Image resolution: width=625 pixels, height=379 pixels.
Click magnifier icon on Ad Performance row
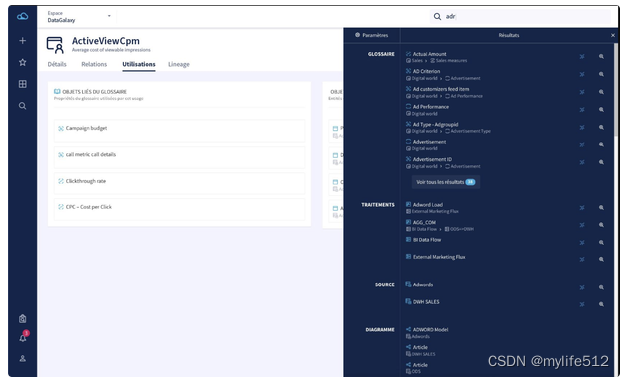(x=601, y=110)
